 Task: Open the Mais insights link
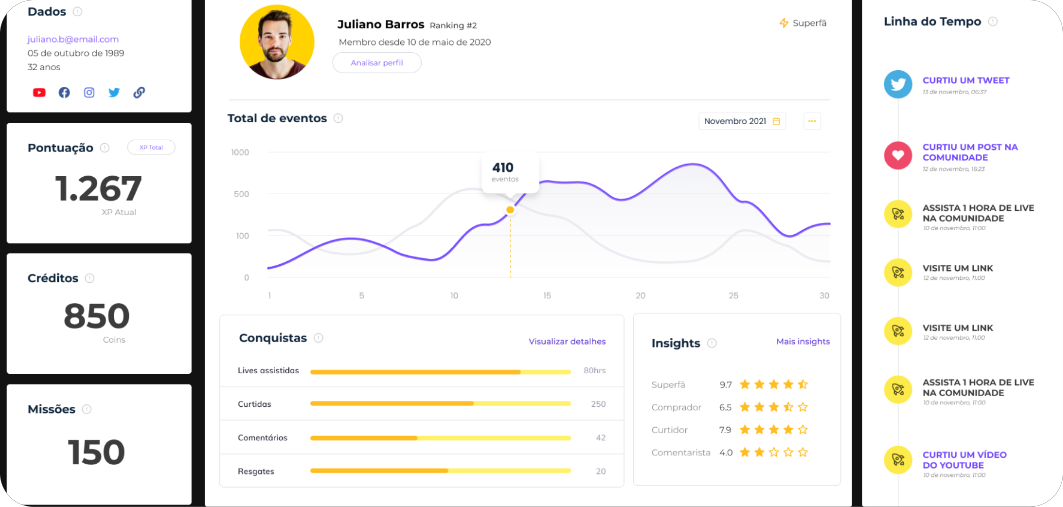point(803,341)
